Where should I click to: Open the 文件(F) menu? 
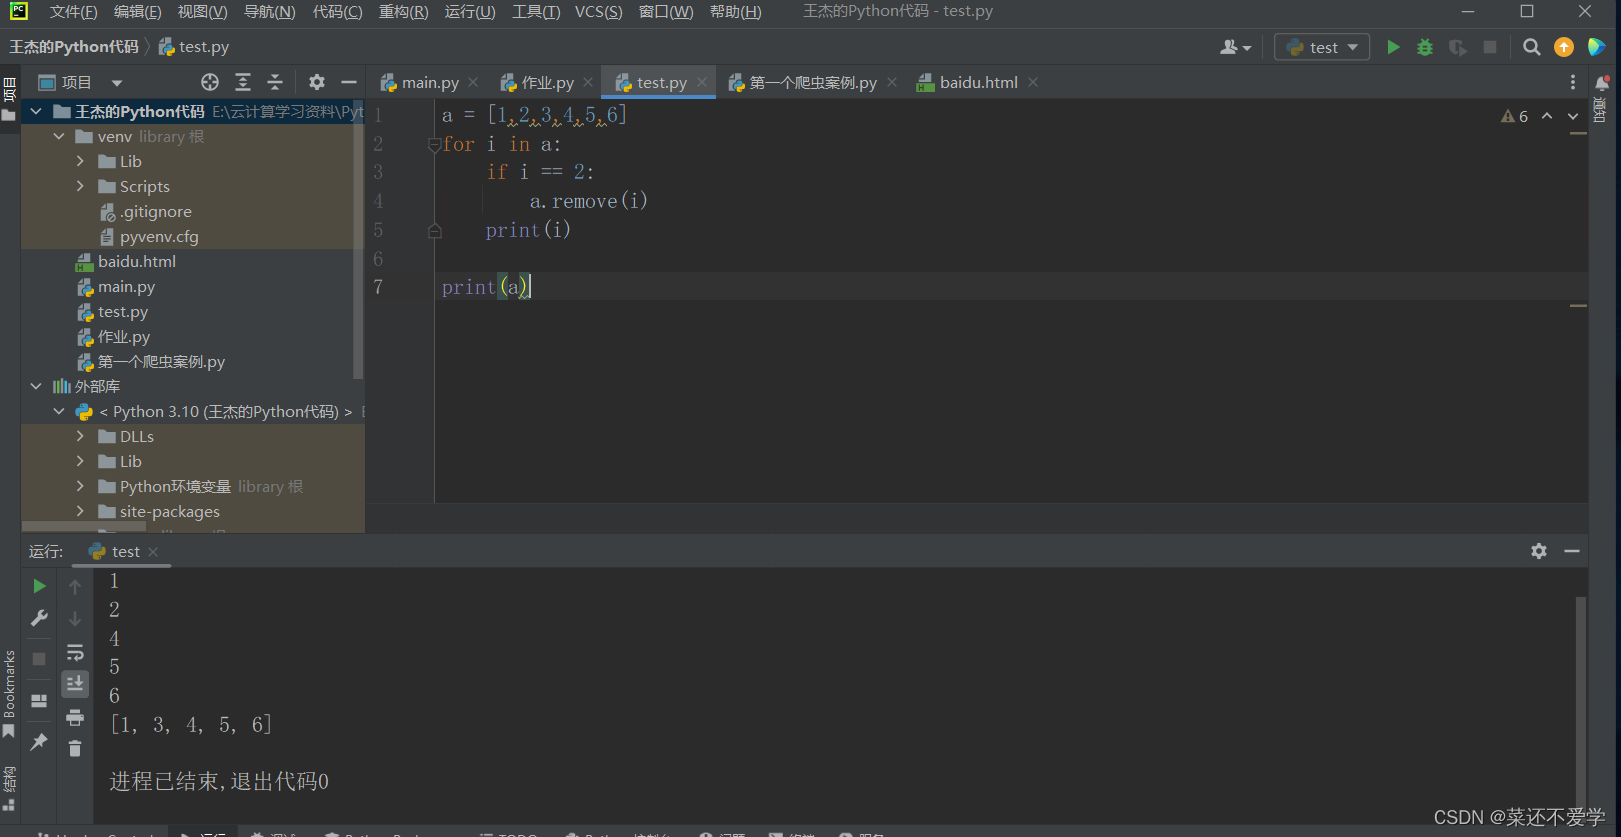click(73, 12)
